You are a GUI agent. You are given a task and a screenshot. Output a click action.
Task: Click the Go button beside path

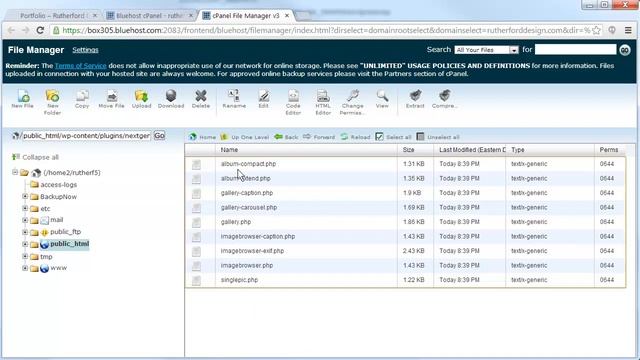[x=159, y=136]
